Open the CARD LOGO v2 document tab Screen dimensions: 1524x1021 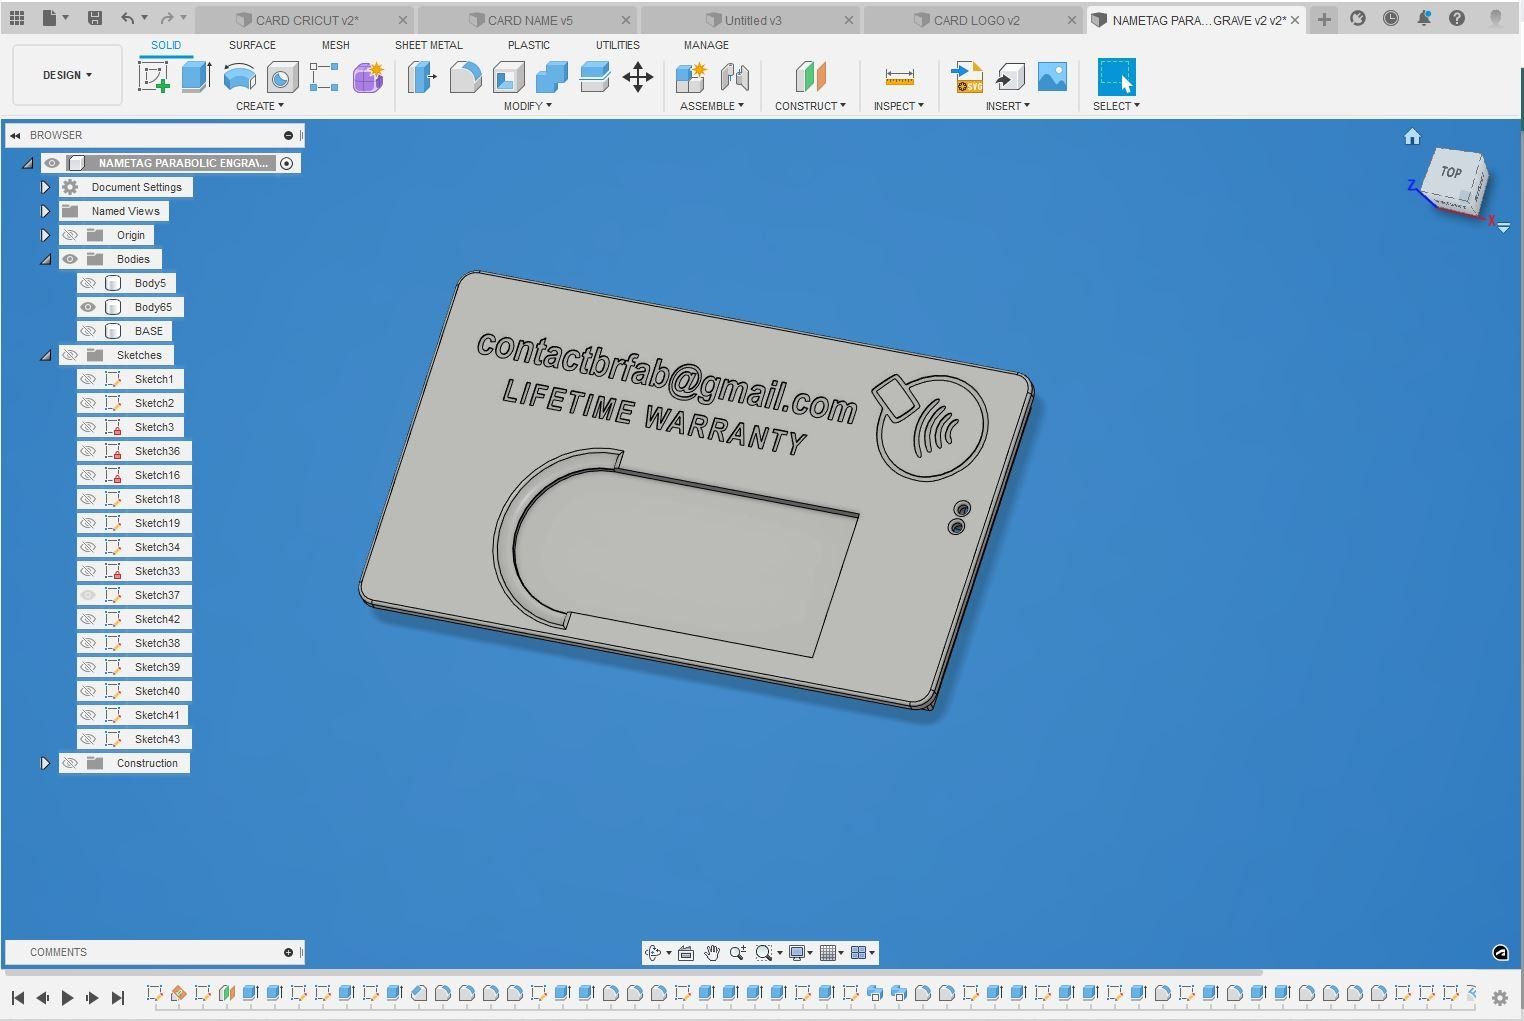(975, 20)
